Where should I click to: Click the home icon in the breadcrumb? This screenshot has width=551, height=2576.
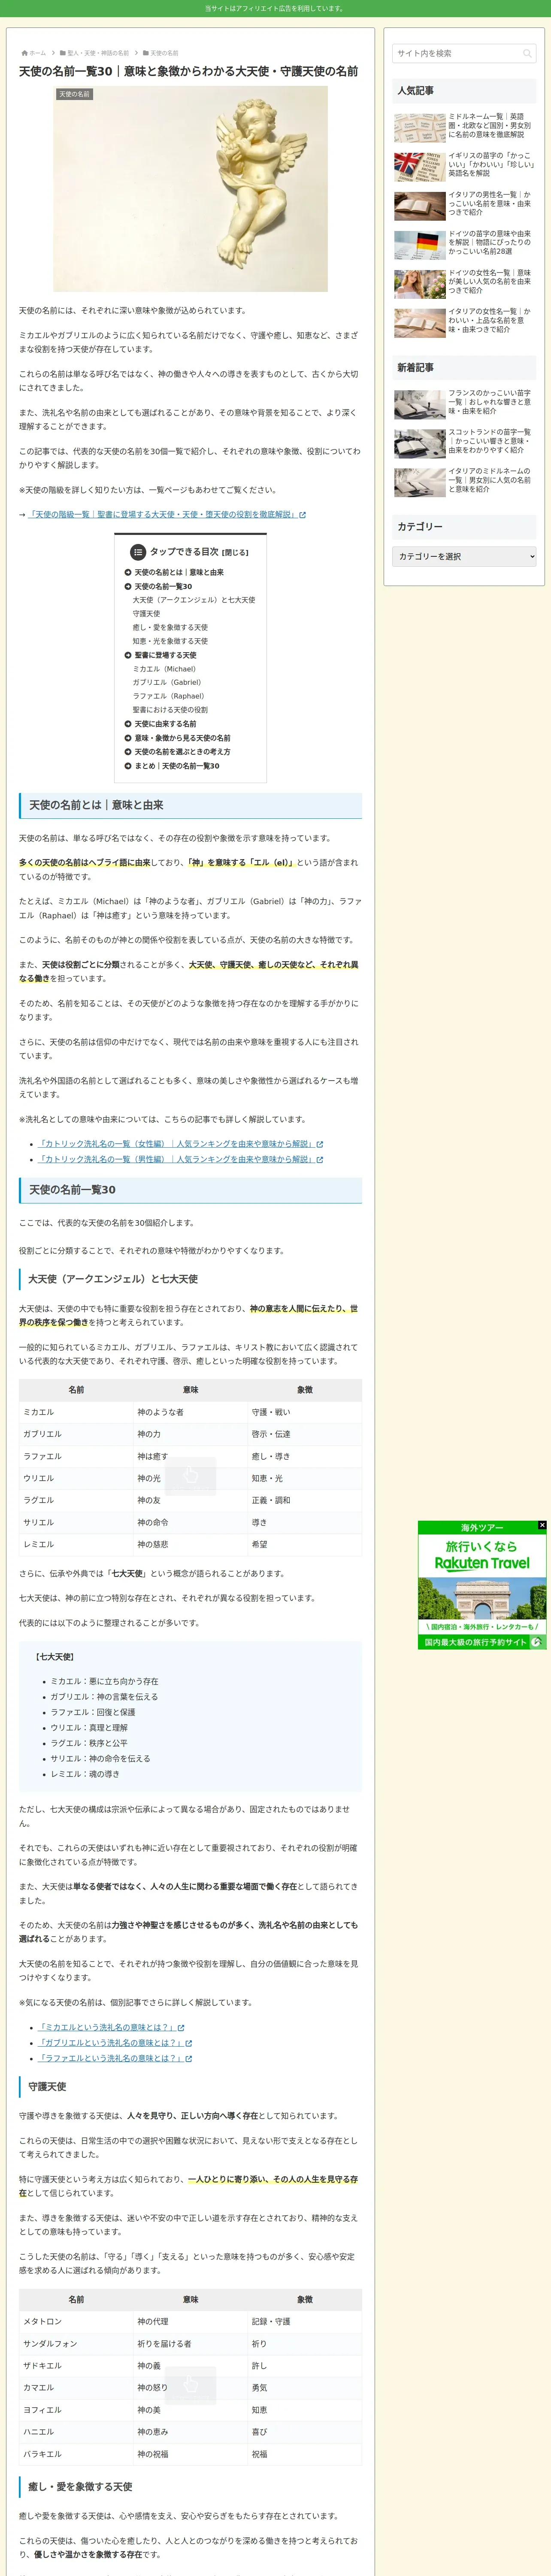(x=24, y=53)
